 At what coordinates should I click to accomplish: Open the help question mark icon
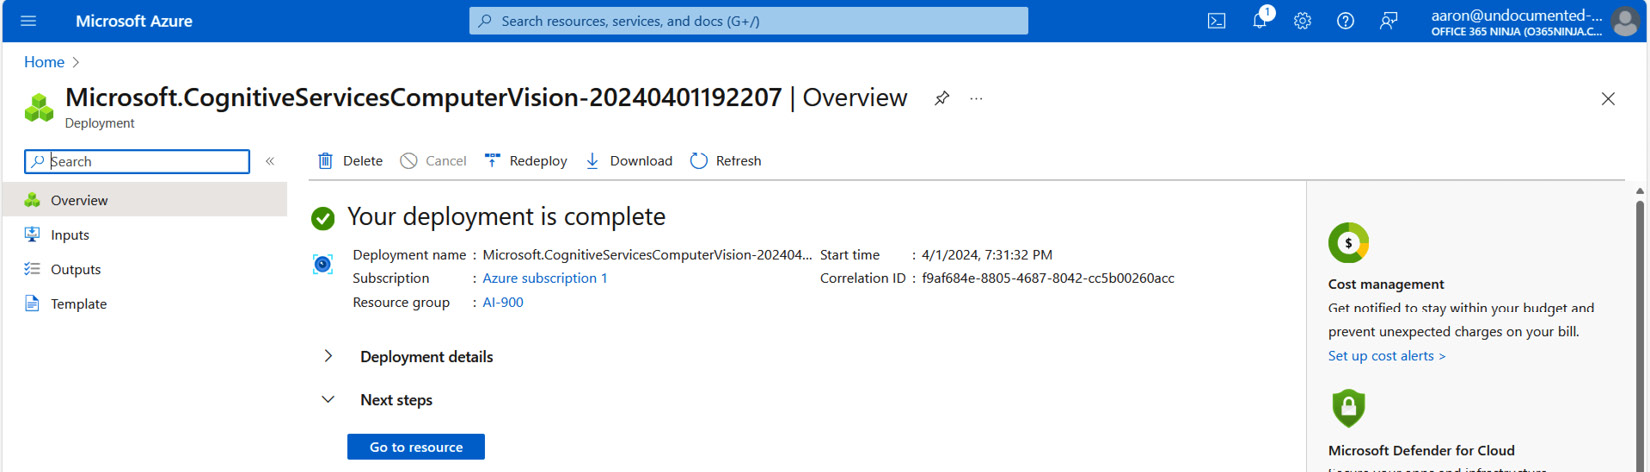[x=1345, y=20]
